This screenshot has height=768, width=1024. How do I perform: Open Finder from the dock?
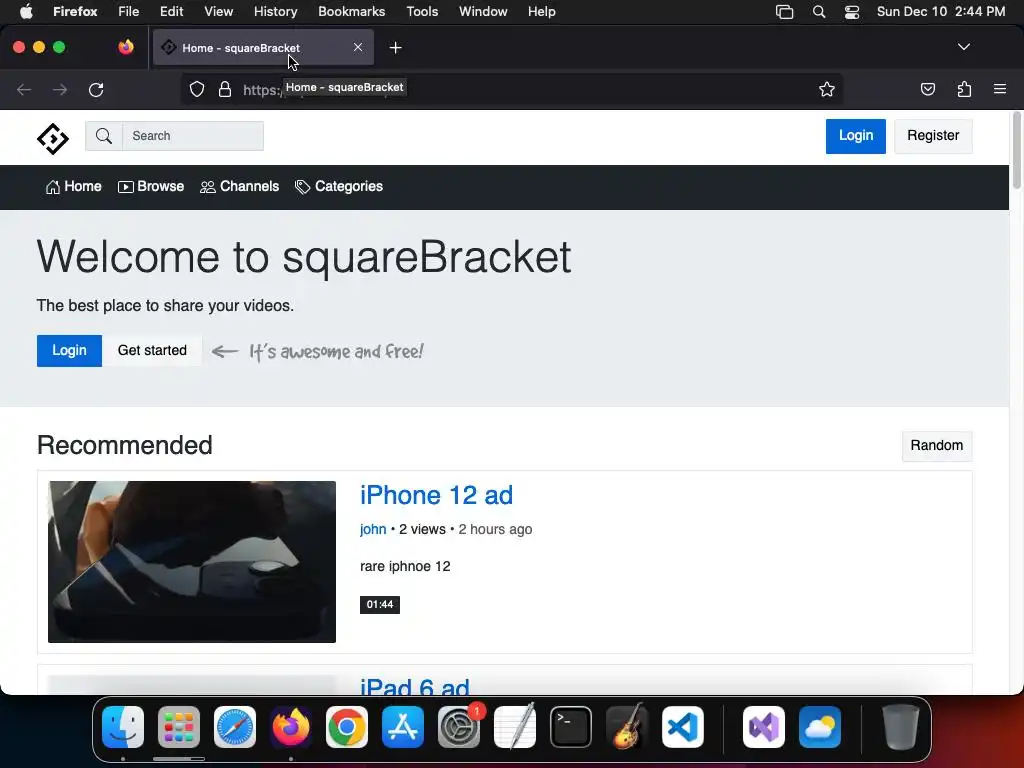coord(123,727)
